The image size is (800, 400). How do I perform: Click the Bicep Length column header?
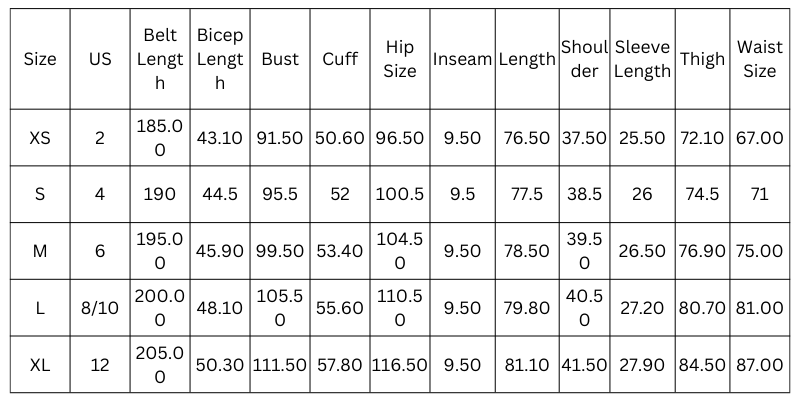coord(220,59)
